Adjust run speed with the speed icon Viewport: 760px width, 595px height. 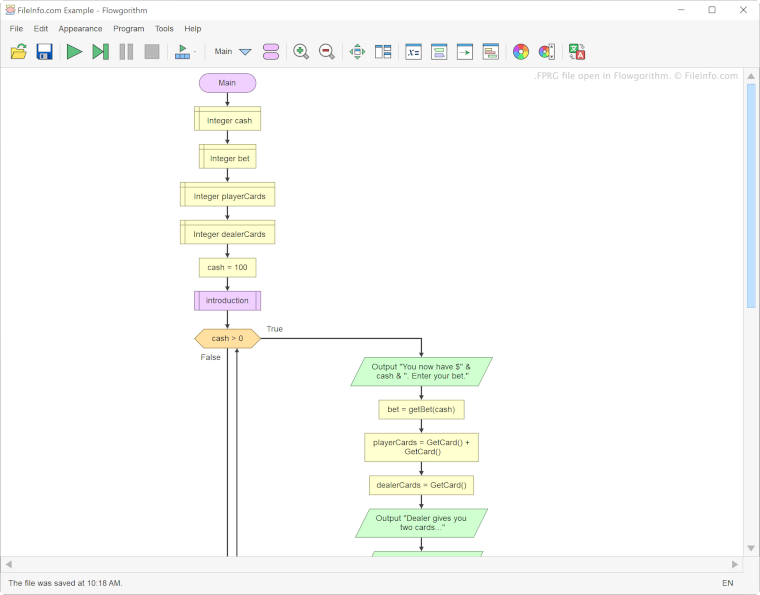pyautogui.click(x=184, y=51)
